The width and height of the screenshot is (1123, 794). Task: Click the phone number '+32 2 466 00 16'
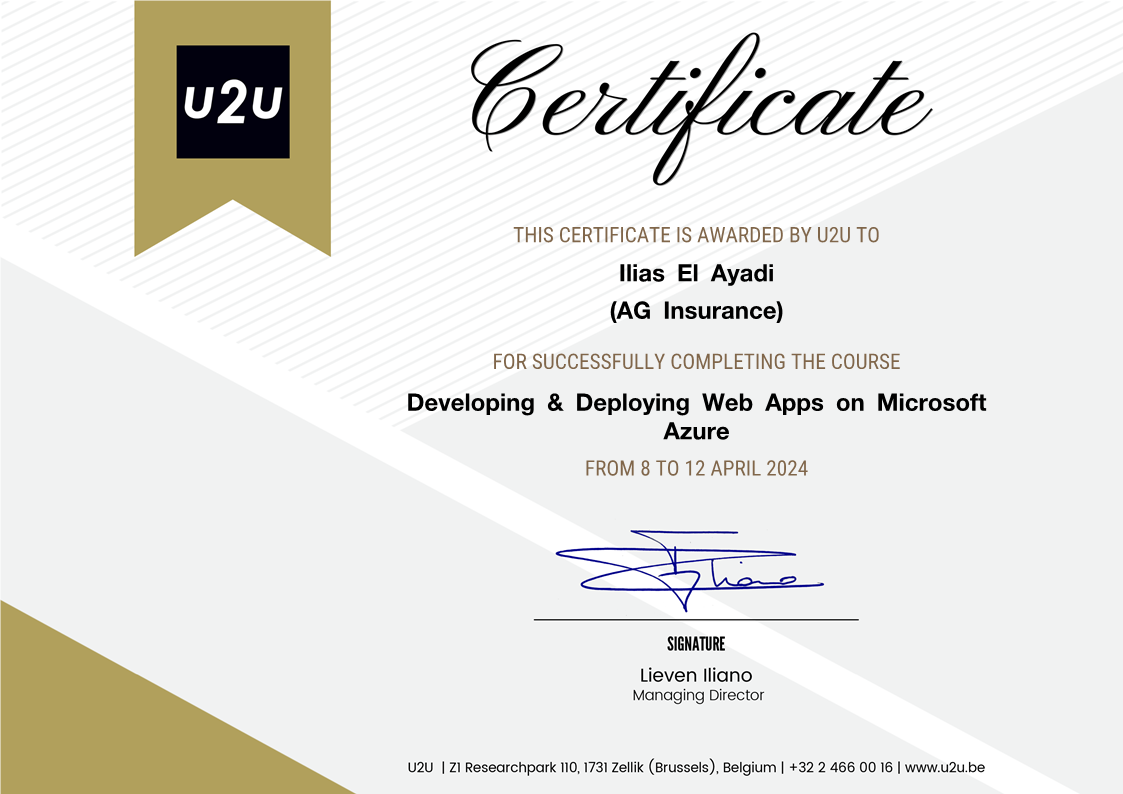tap(841, 768)
